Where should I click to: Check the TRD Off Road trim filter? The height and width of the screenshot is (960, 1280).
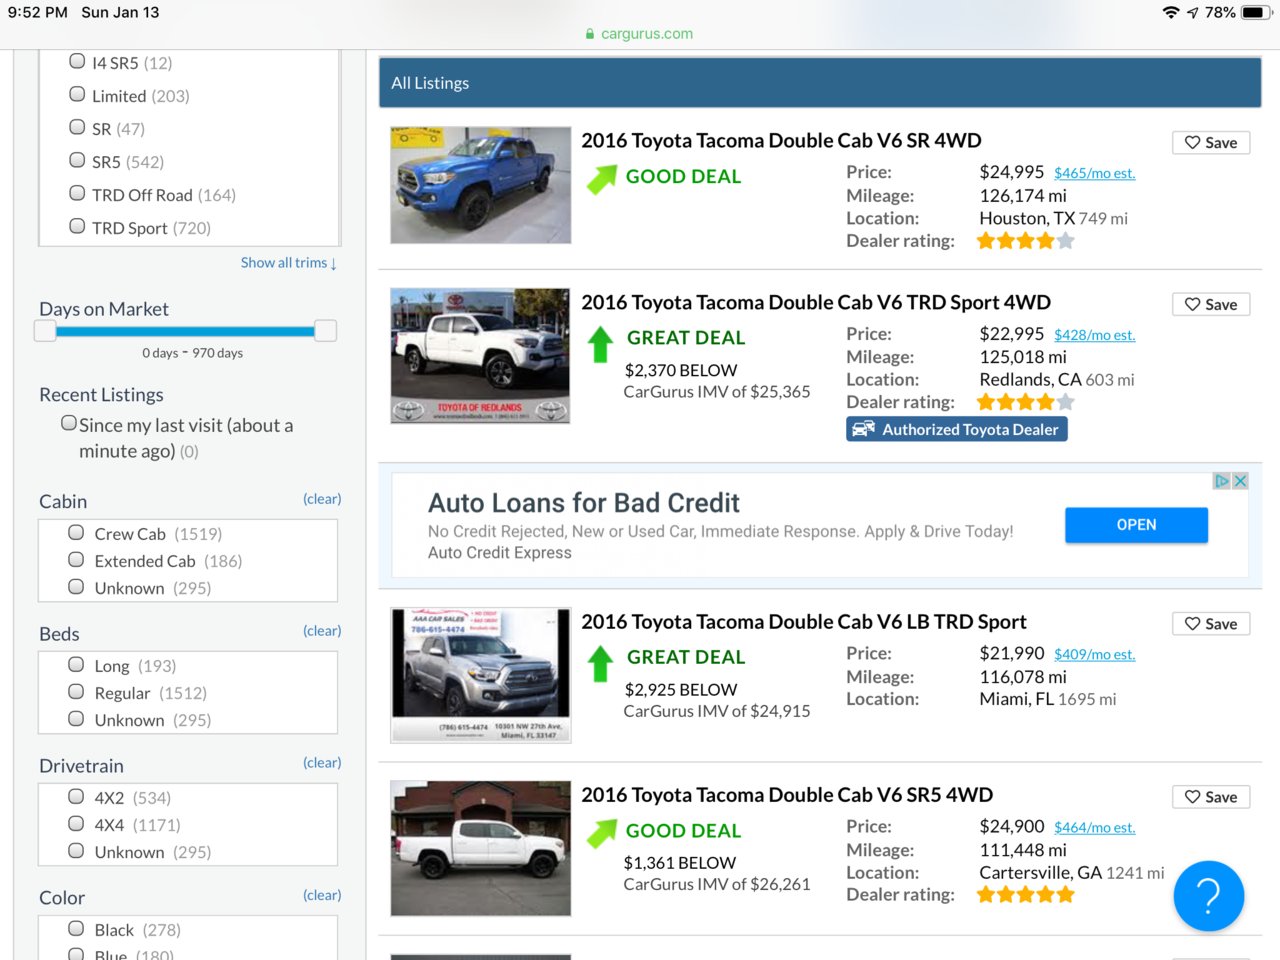coord(77,193)
